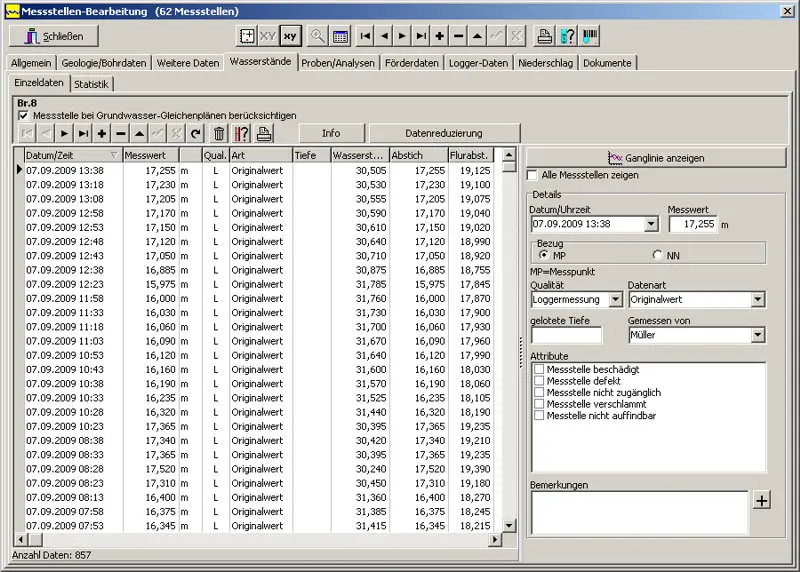Check Messstelle beschädigt attribute

539,369
